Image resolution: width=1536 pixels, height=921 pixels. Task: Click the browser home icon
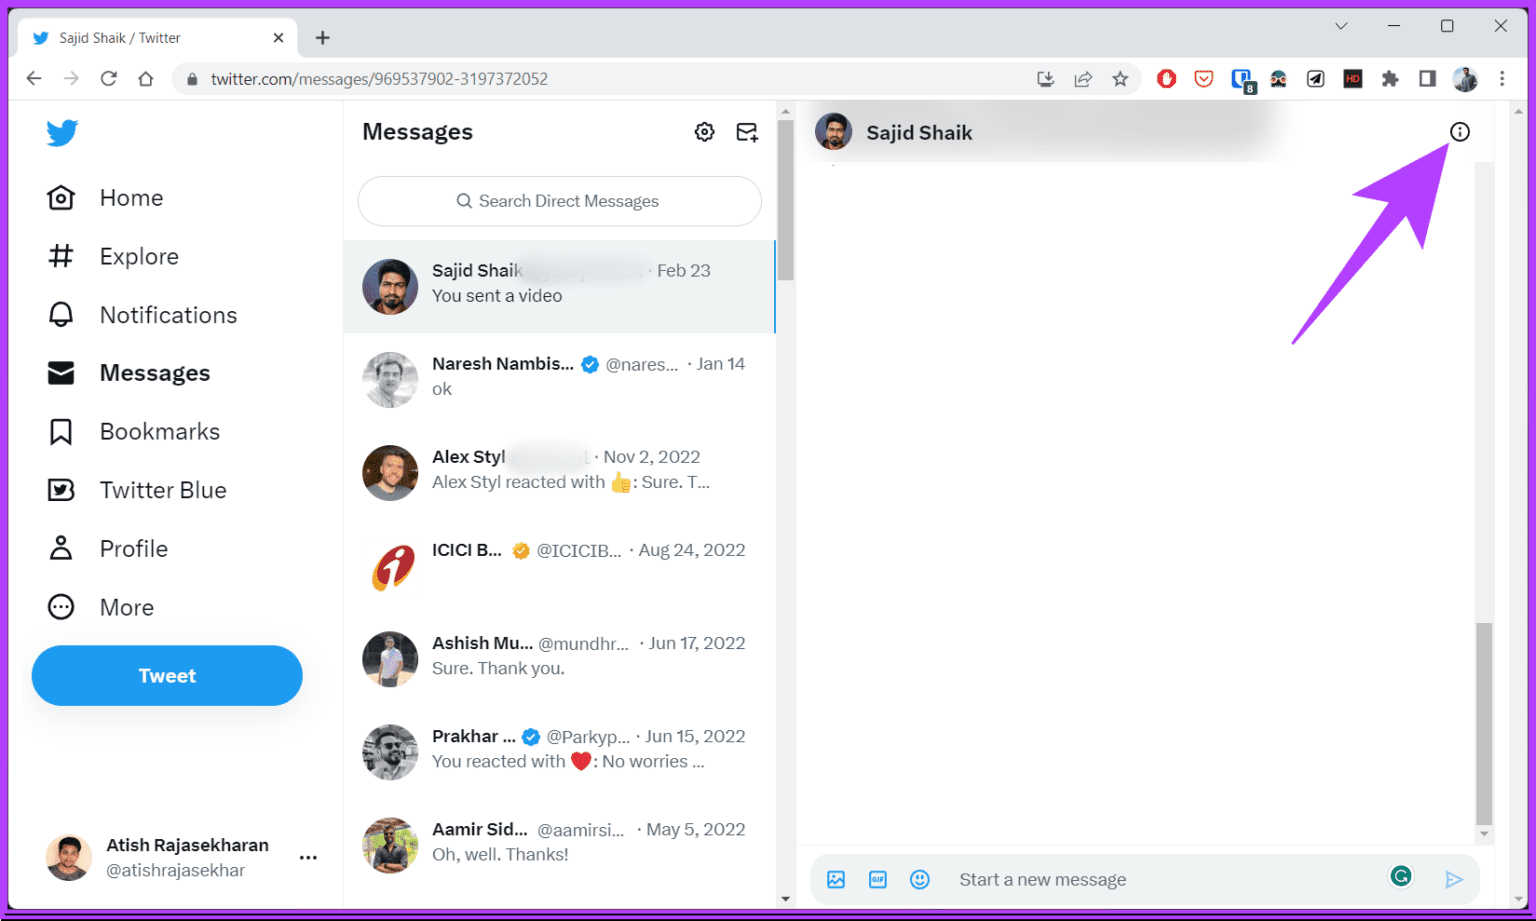[x=146, y=79]
